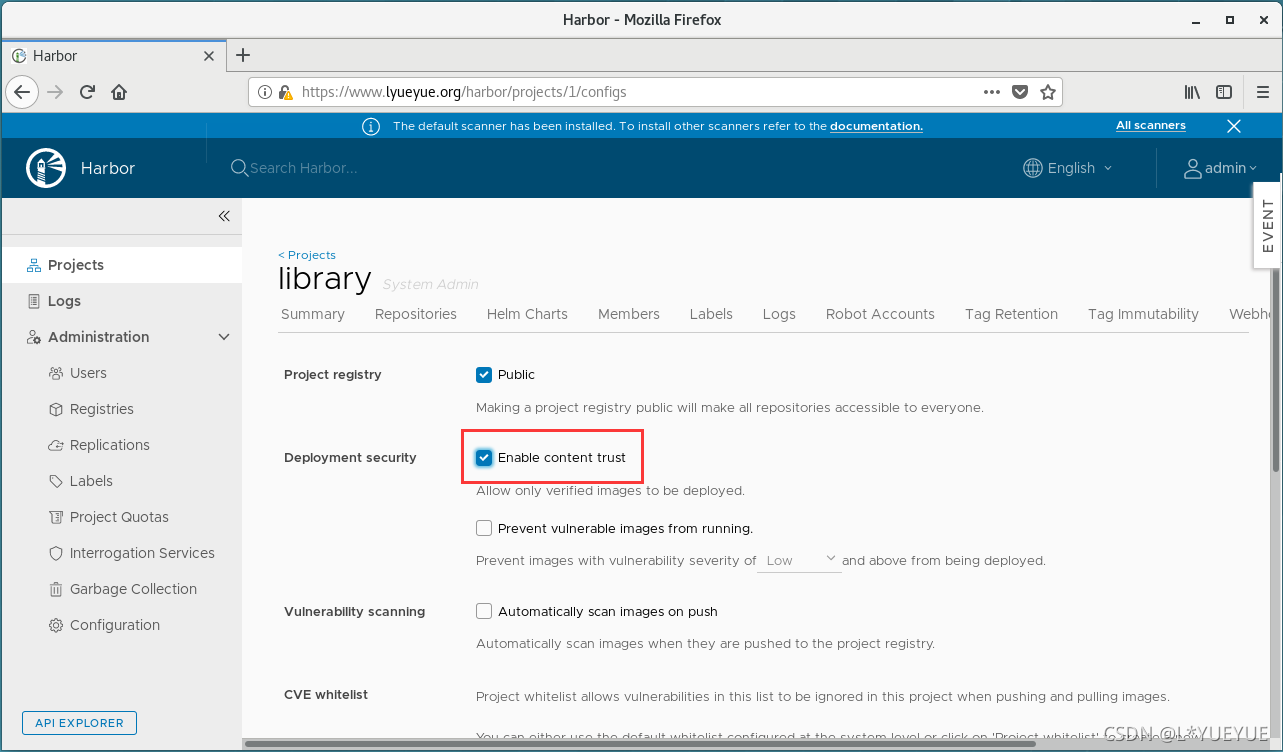1283x752 pixels.
Task: Switch to the Tag Retention tab
Action: tap(1011, 314)
